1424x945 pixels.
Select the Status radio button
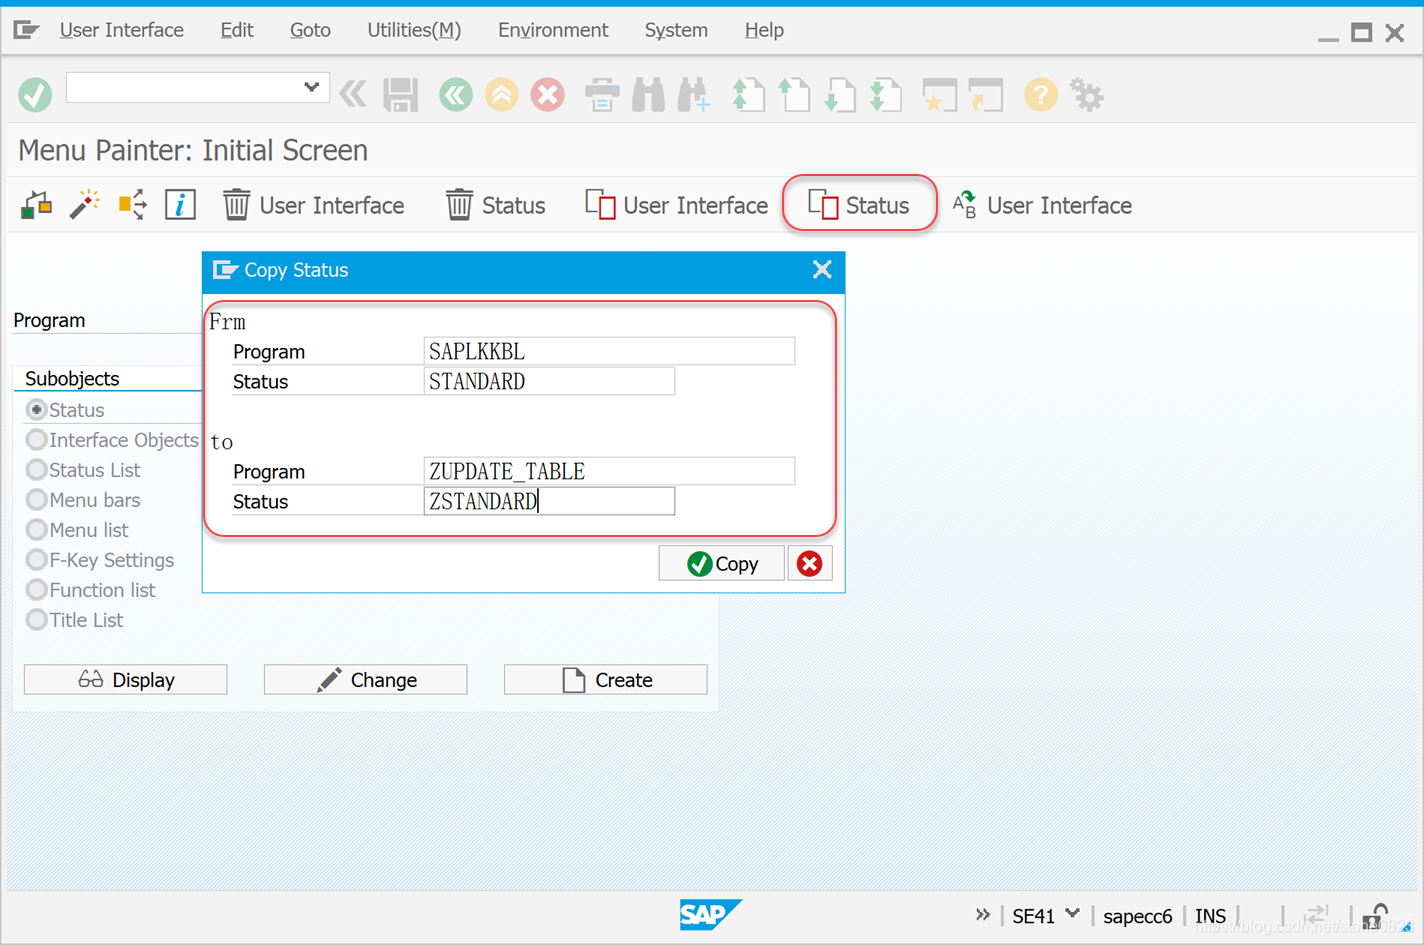click(x=37, y=410)
